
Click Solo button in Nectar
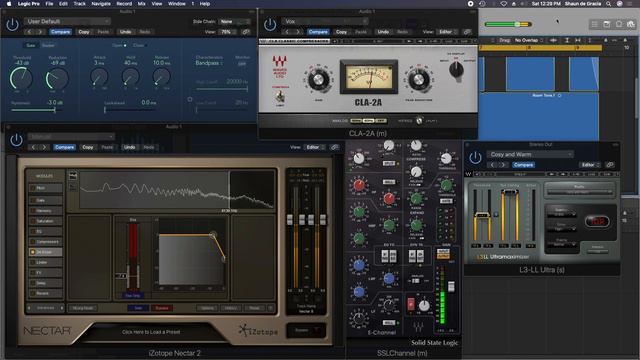(x=138, y=308)
